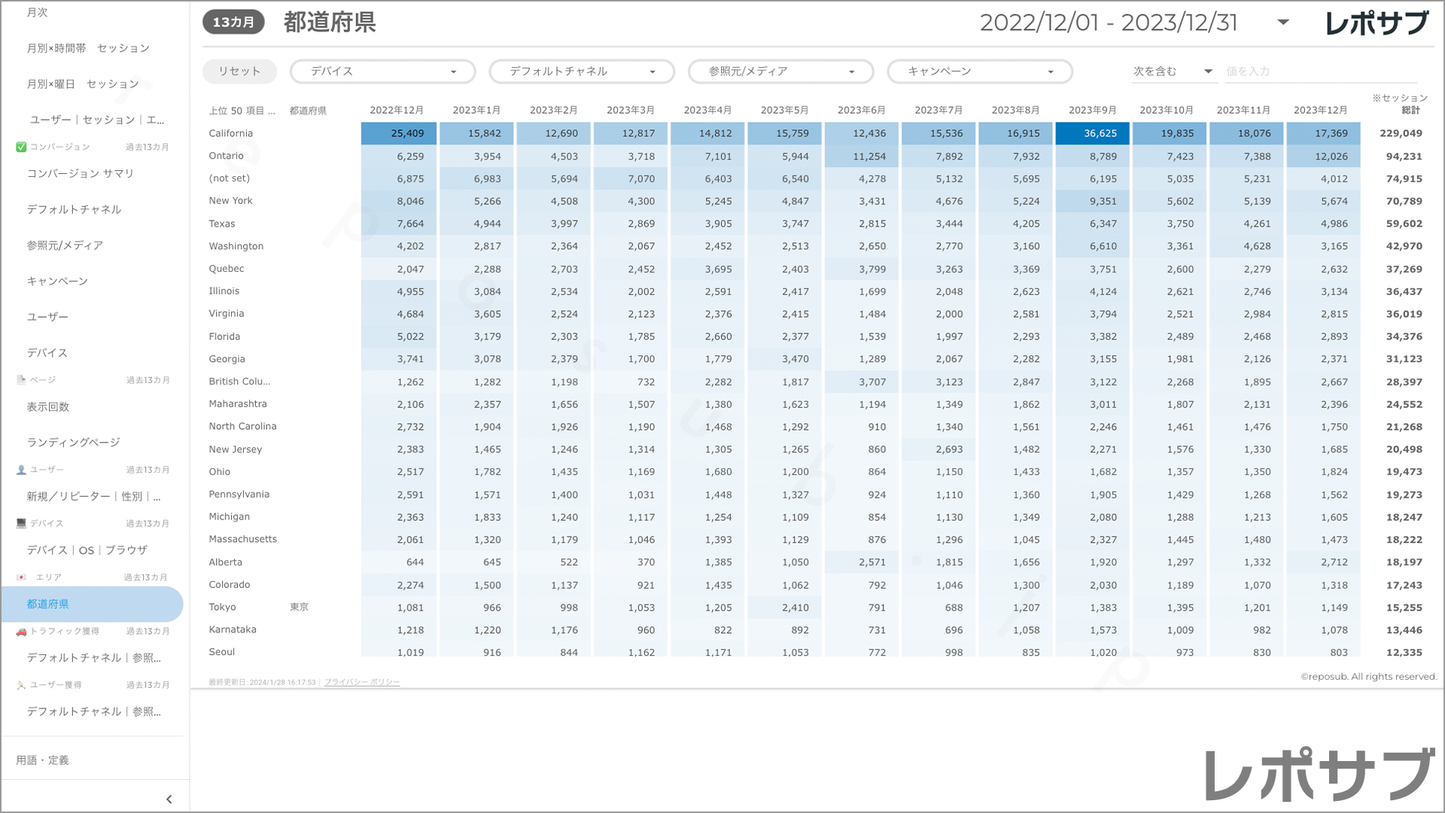Click the green checkmark conversion section icon

[21, 147]
